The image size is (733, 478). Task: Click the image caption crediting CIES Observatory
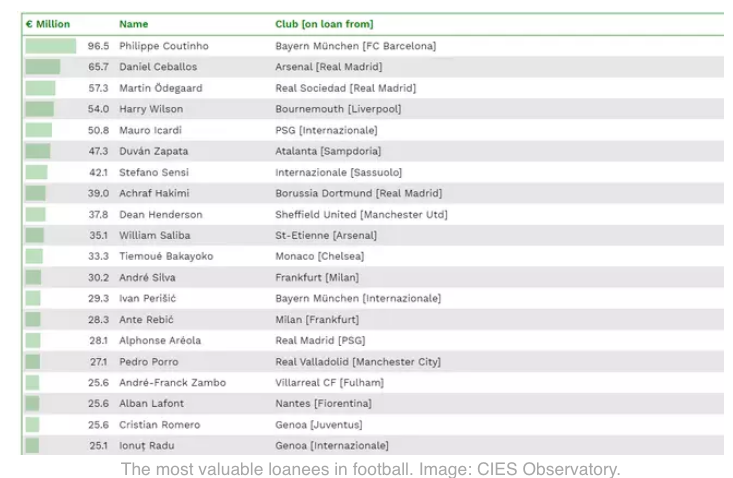coord(370,469)
